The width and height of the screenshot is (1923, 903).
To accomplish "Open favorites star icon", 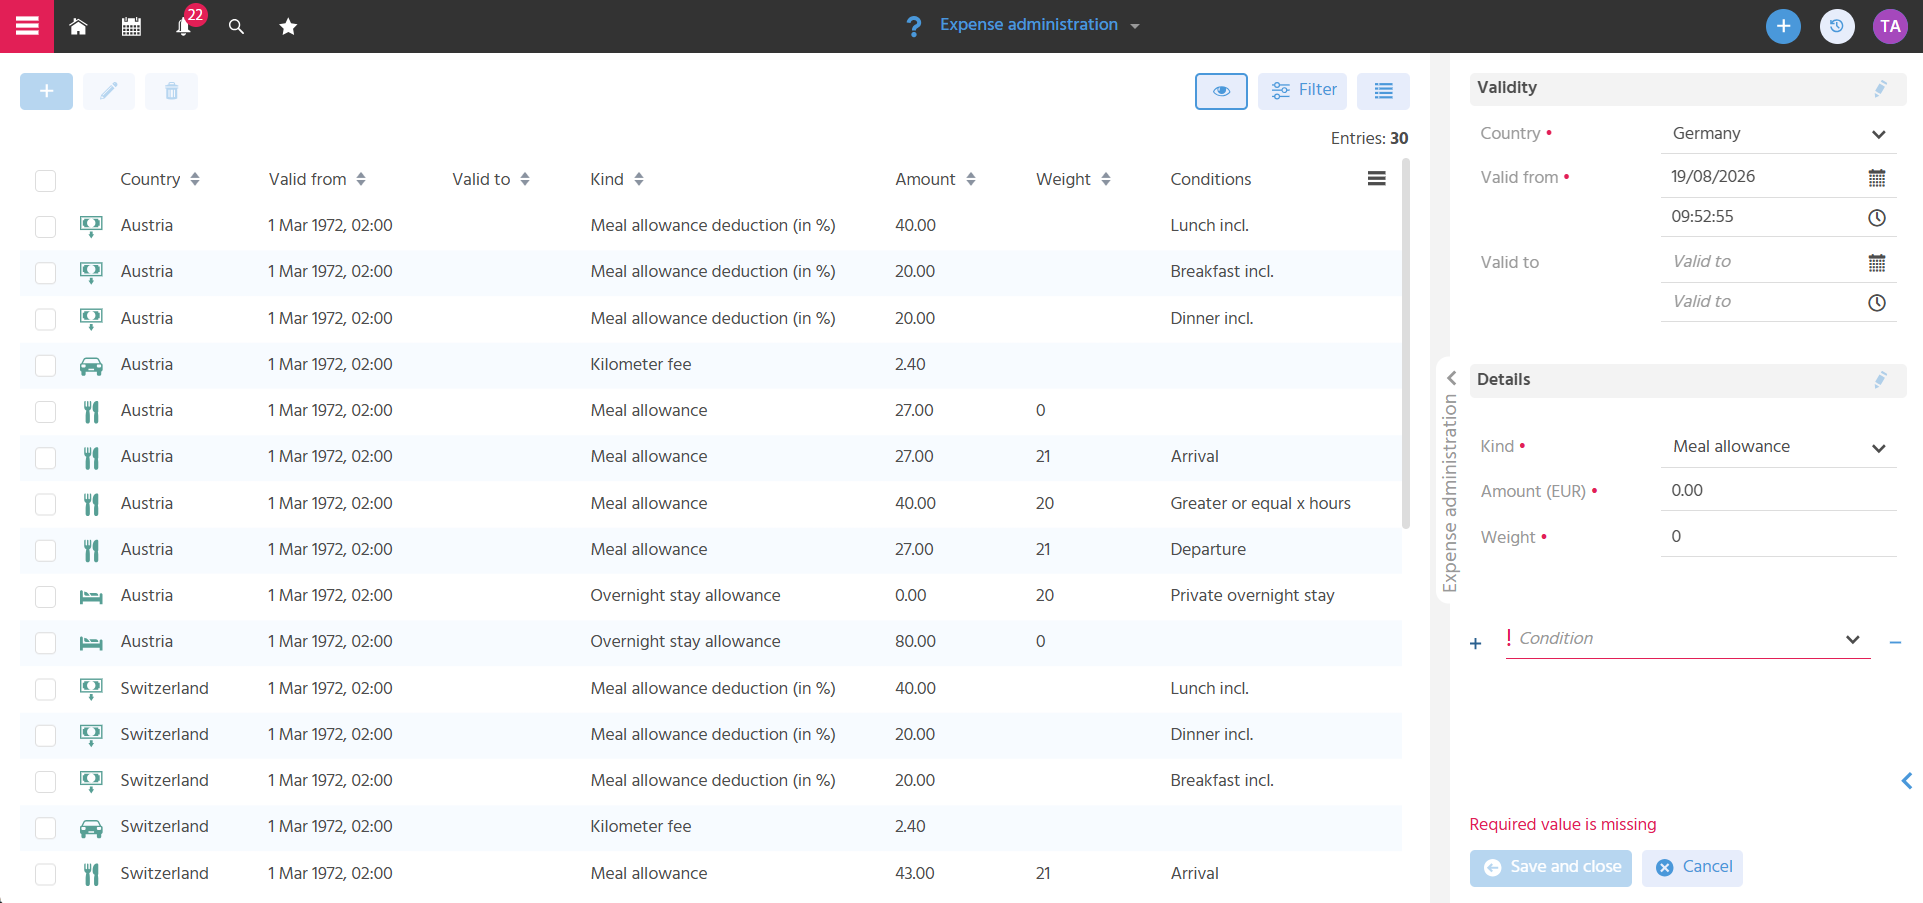I will pos(288,27).
